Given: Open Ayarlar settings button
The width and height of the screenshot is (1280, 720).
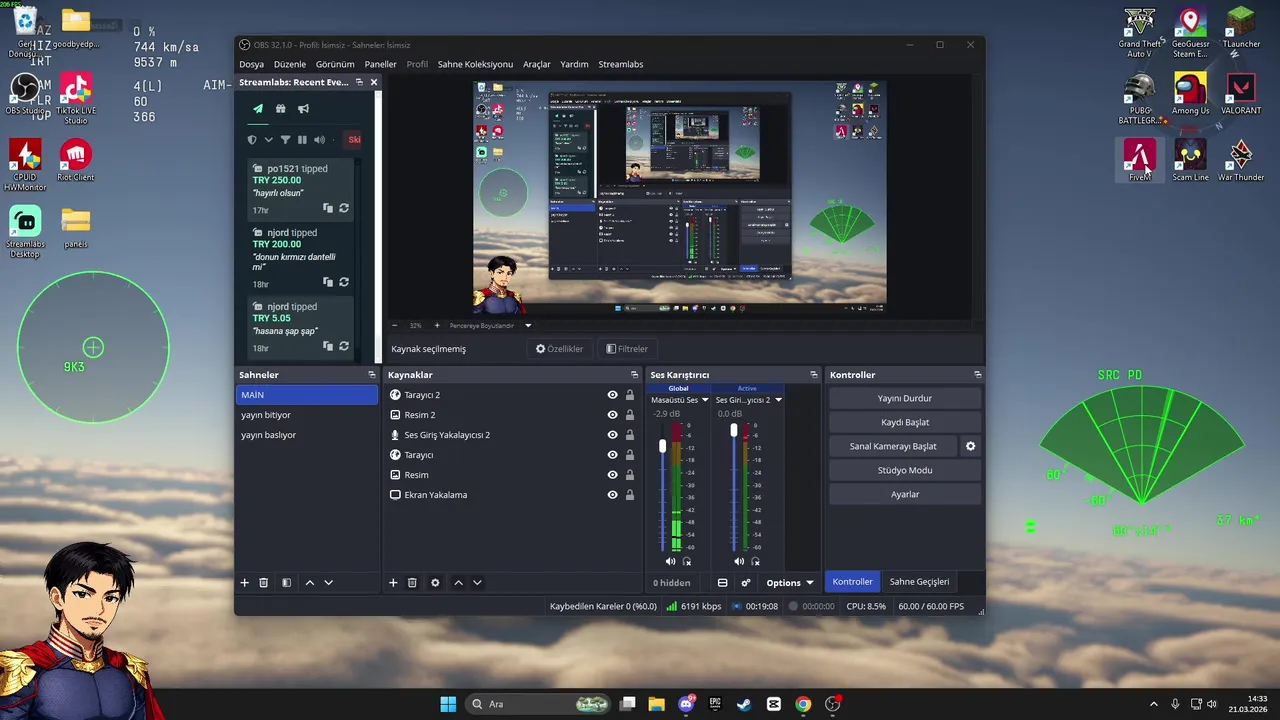Looking at the screenshot, I should pyautogui.click(x=905, y=494).
